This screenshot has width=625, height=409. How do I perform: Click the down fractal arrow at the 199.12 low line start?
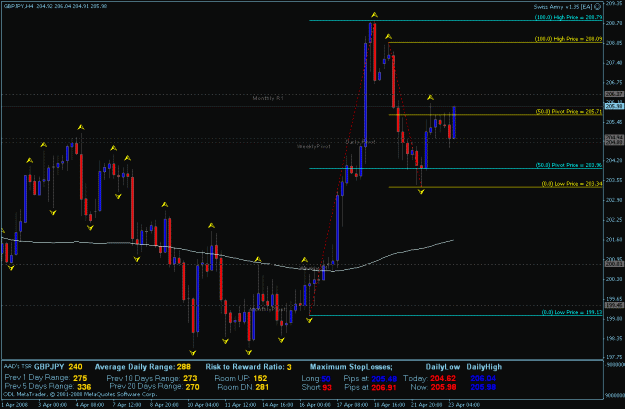click(309, 320)
